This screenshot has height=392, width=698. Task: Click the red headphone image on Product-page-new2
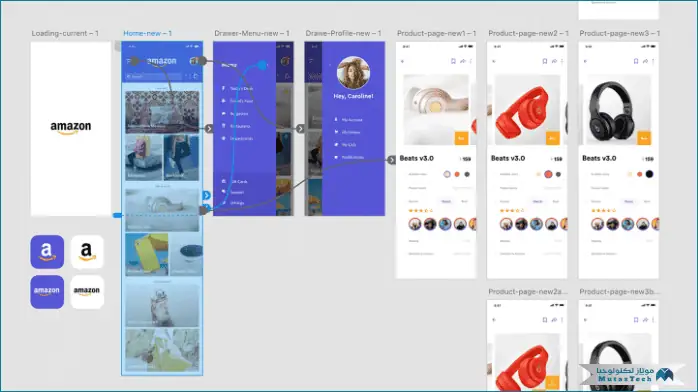pyautogui.click(x=527, y=109)
